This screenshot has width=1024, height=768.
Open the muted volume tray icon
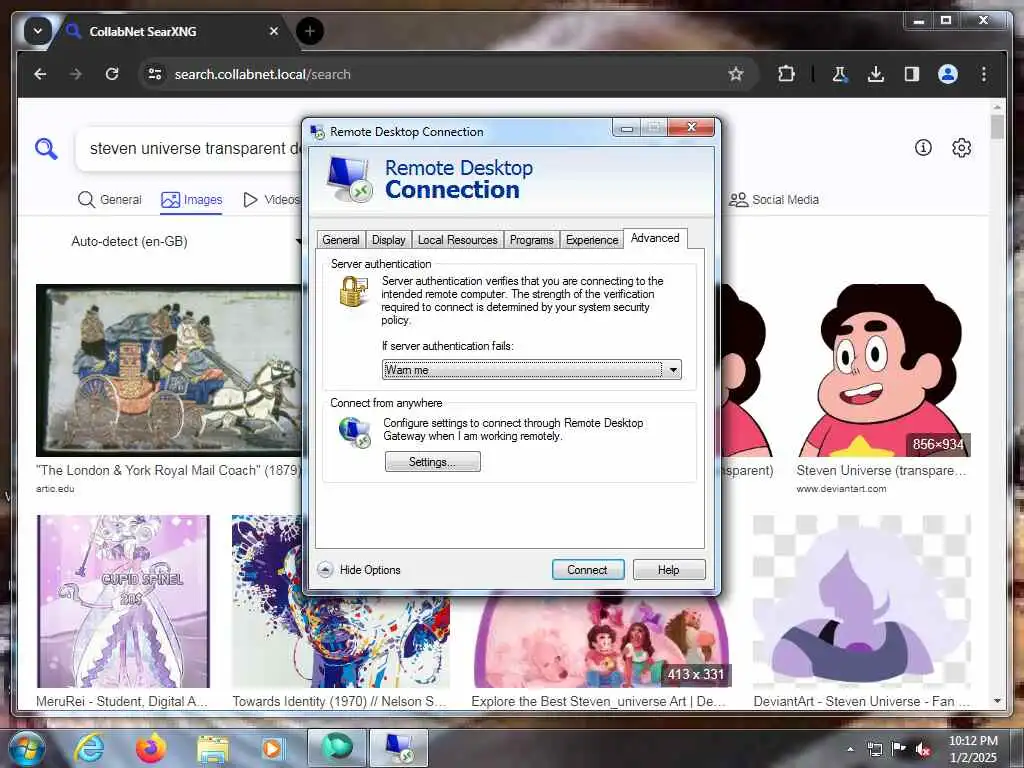tap(923, 749)
